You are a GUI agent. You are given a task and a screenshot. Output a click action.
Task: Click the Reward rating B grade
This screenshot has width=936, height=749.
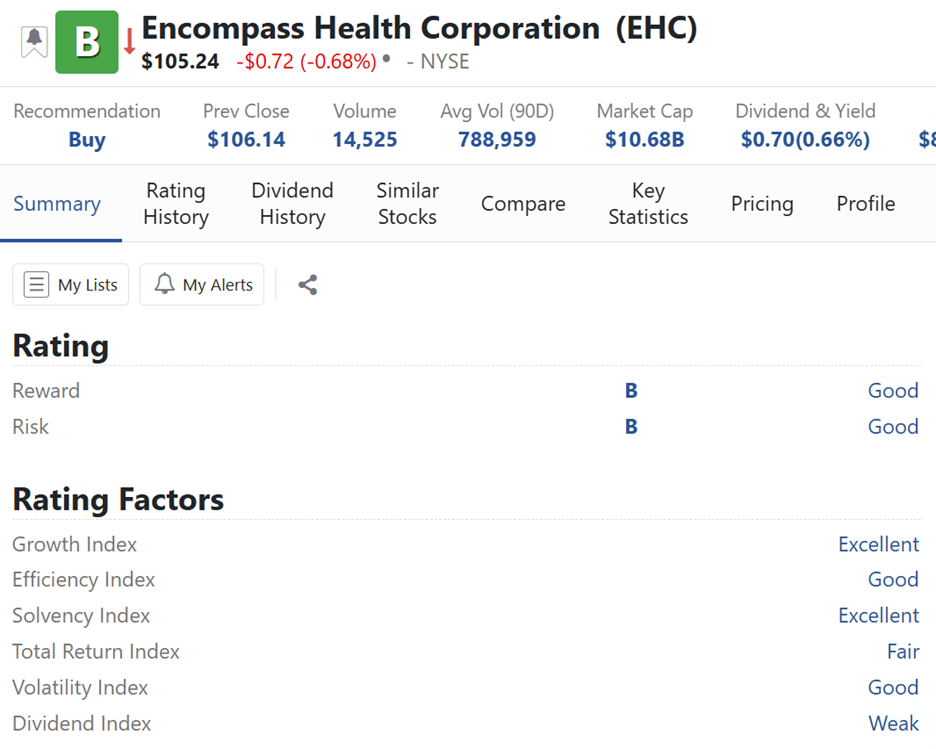[x=631, y=391]
